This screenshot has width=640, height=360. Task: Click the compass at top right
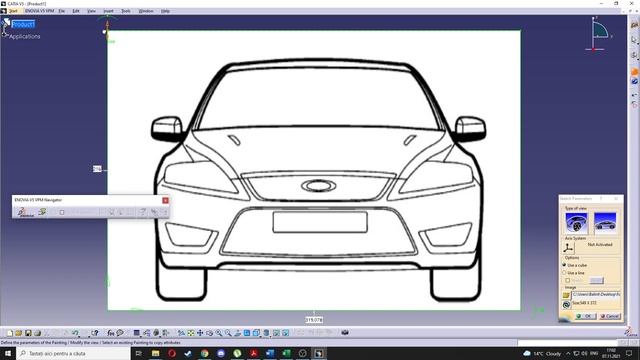pos(598,33)
